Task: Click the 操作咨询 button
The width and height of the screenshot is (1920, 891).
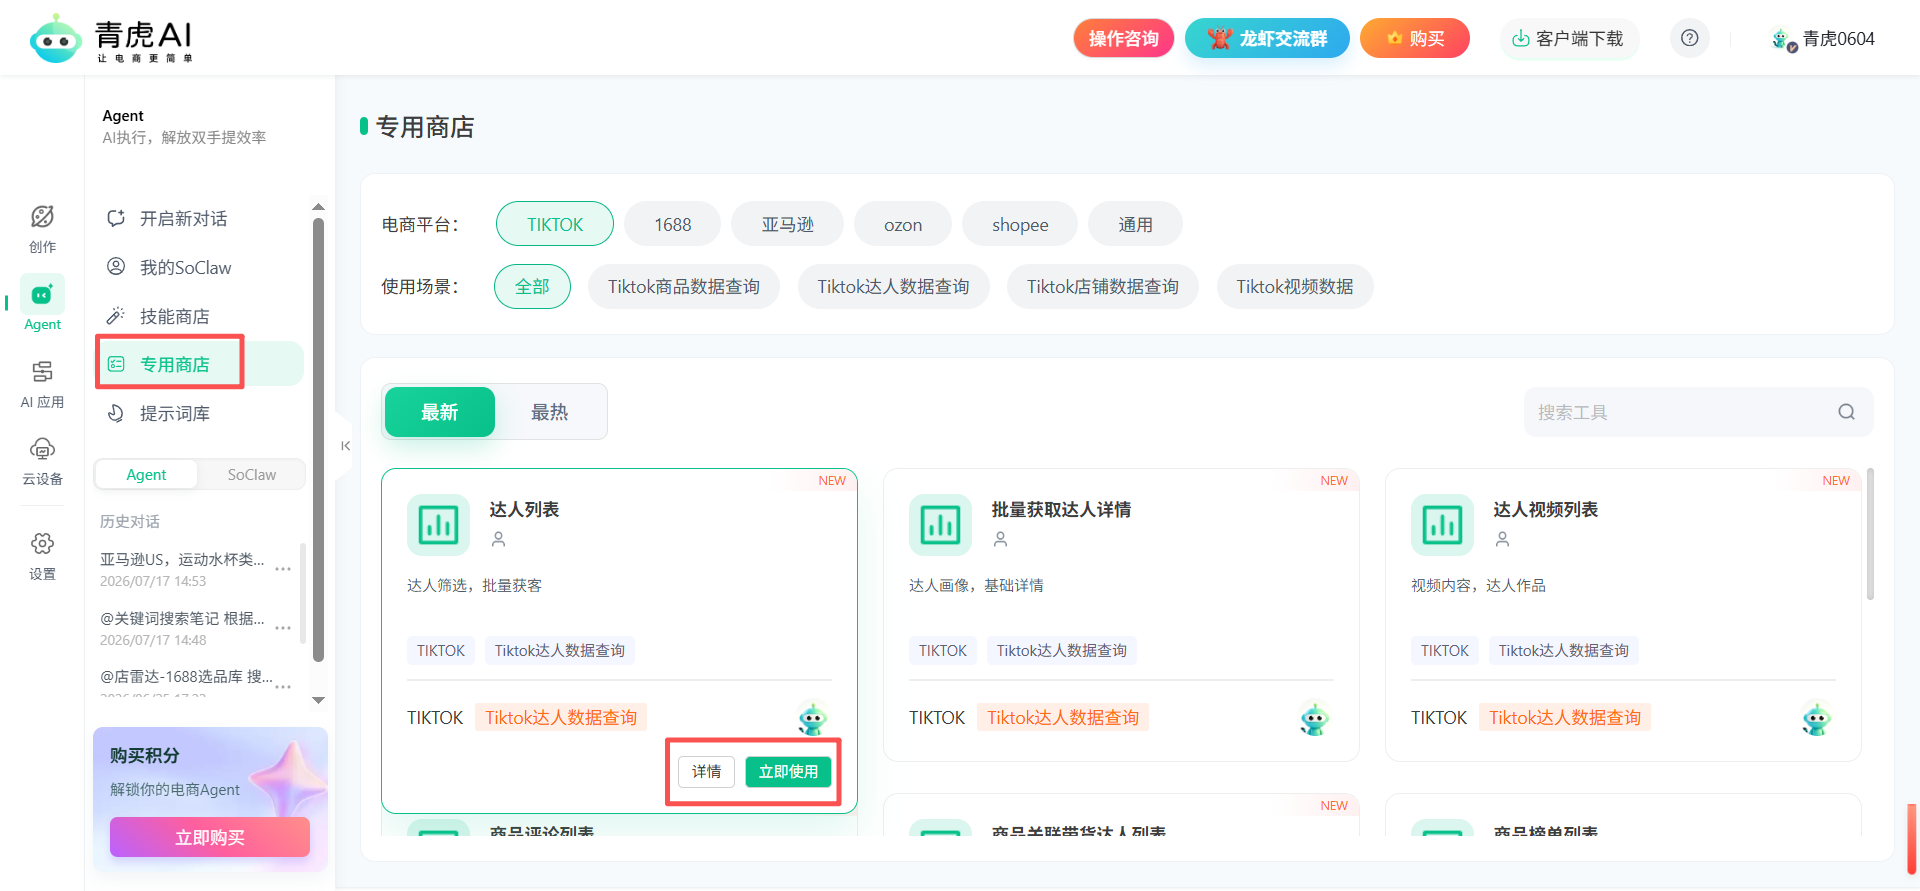Action: click(1124, 38)
